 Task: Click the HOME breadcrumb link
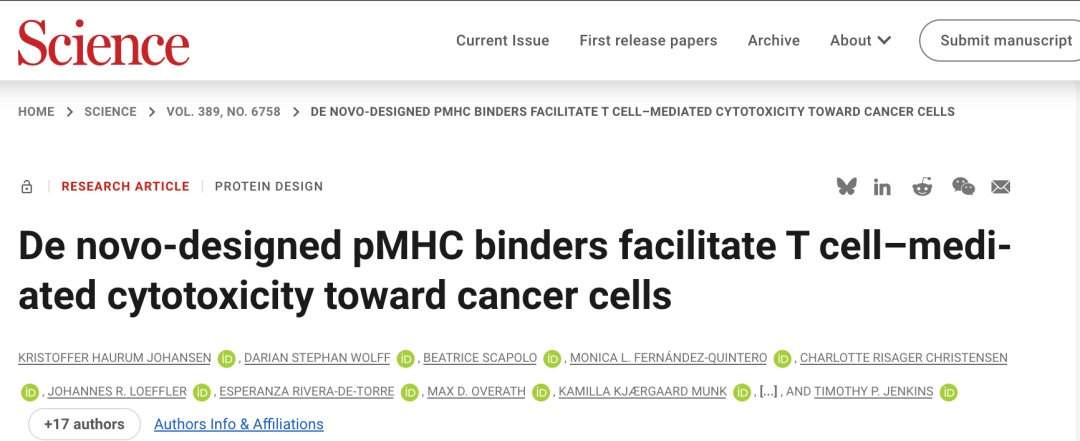[x=36, y=112]
